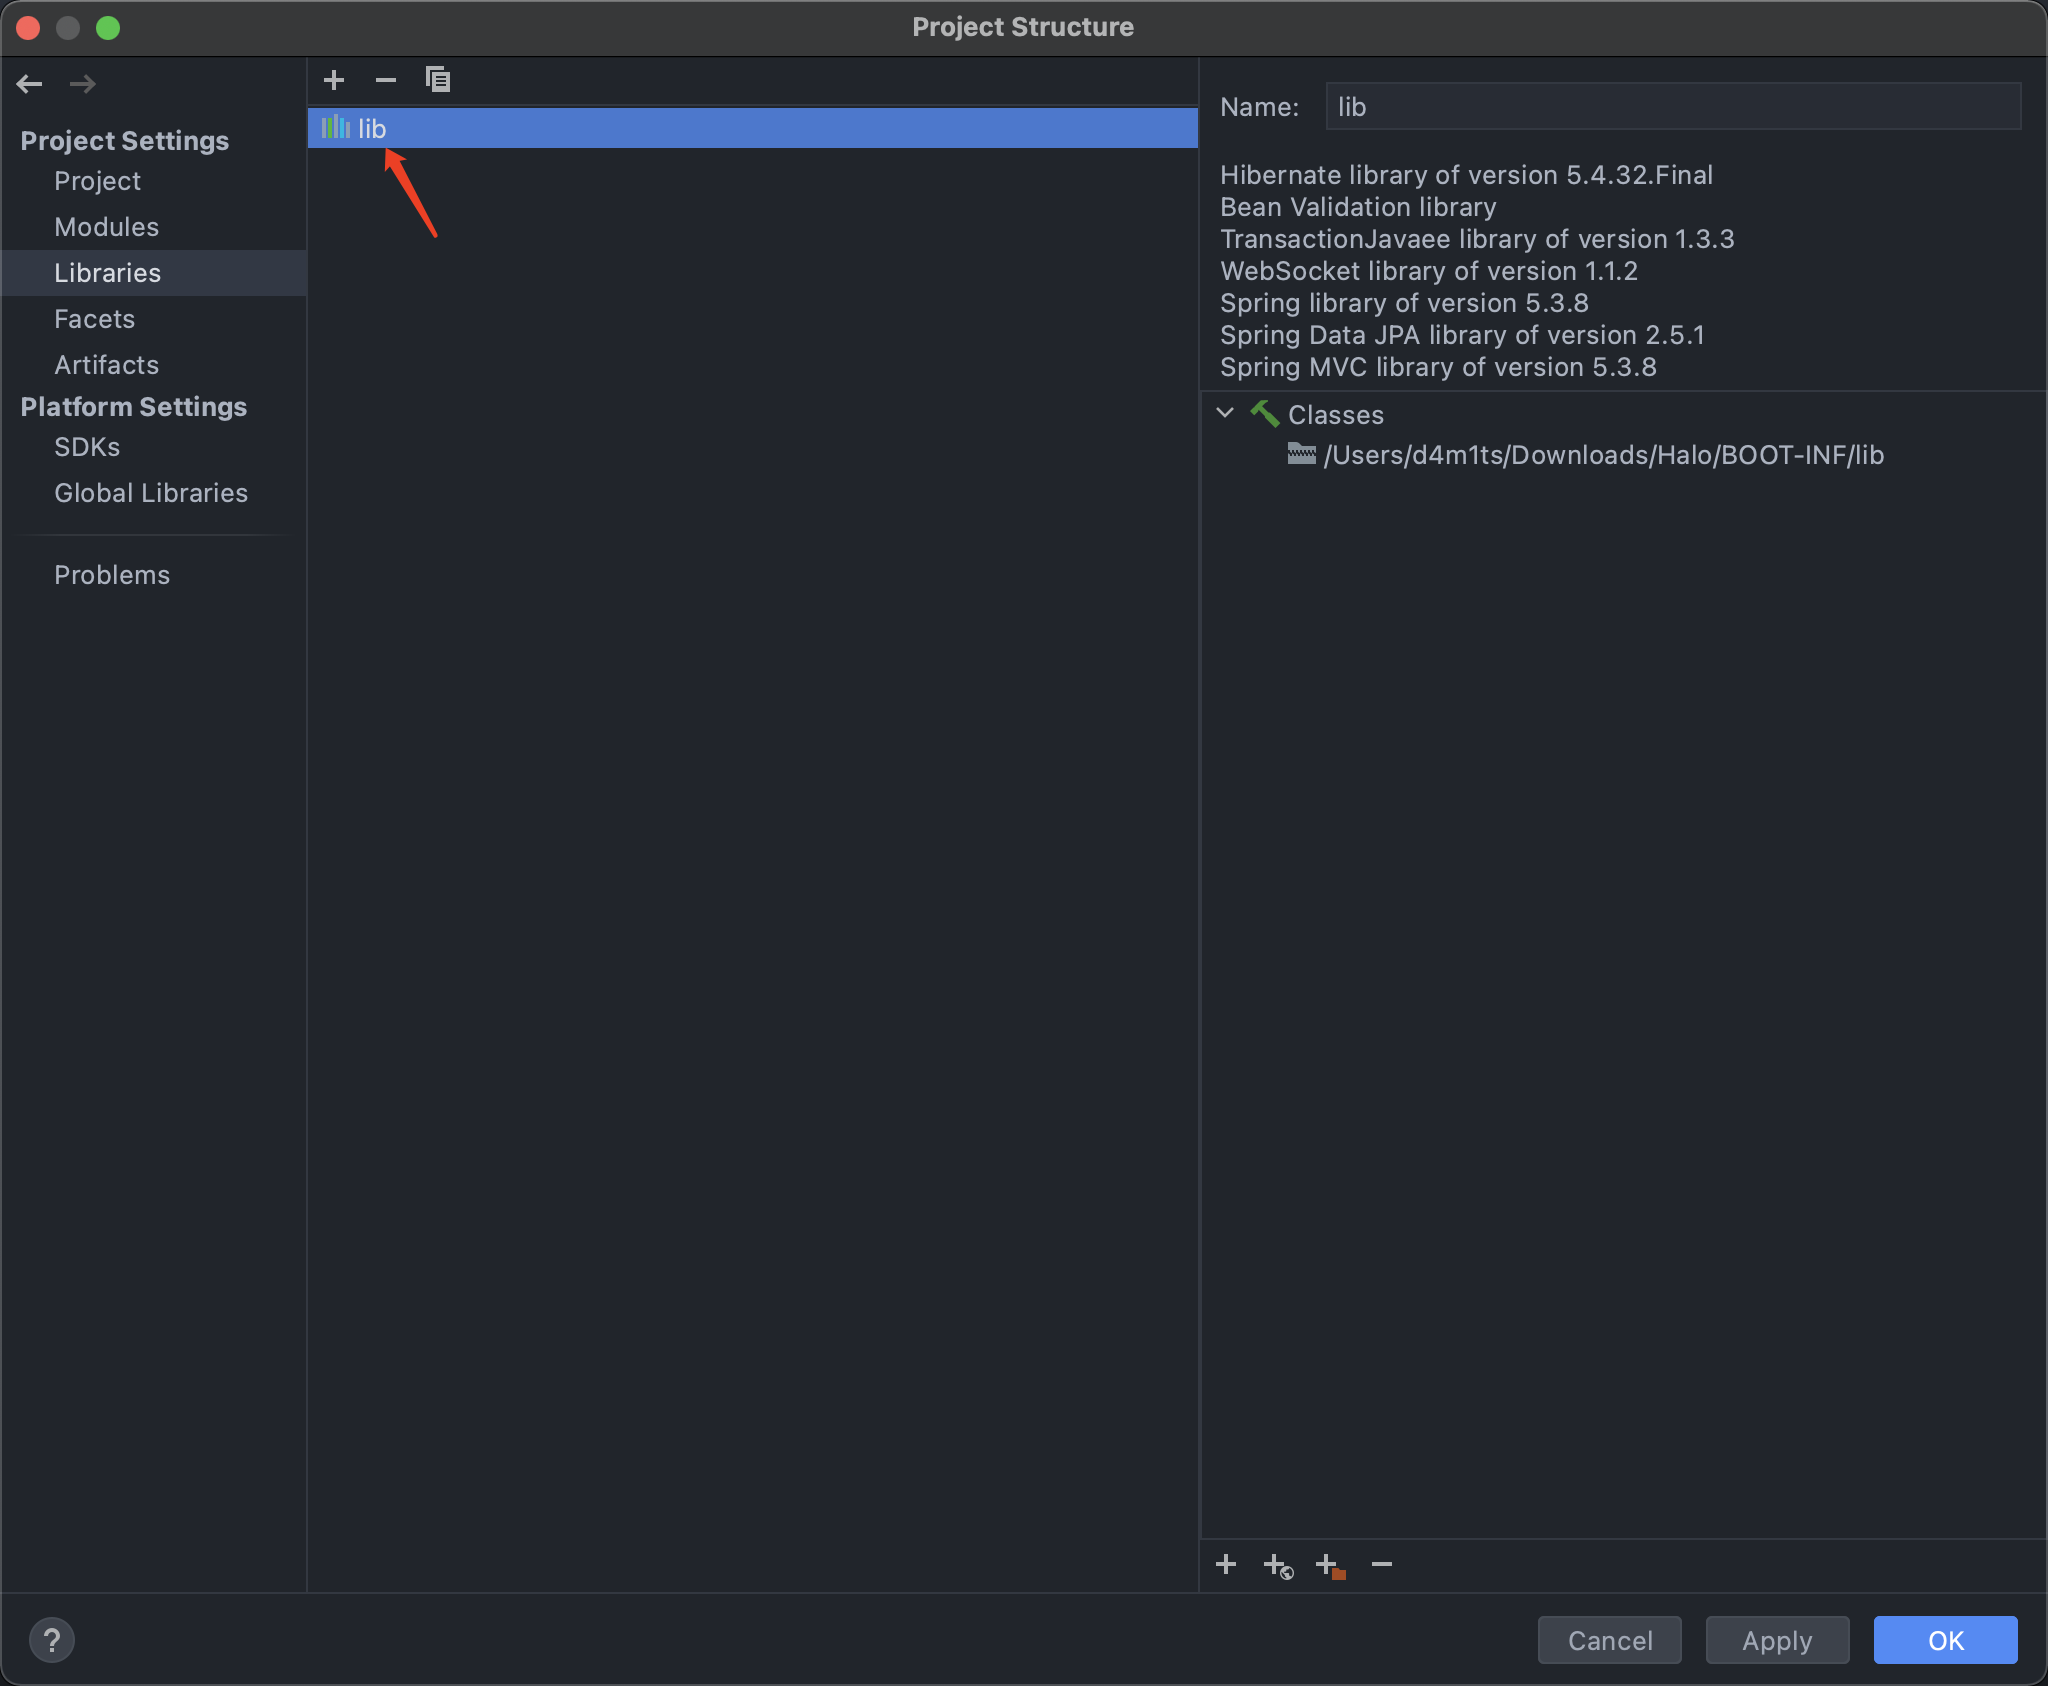Switch to the Artifacts section

107,365
